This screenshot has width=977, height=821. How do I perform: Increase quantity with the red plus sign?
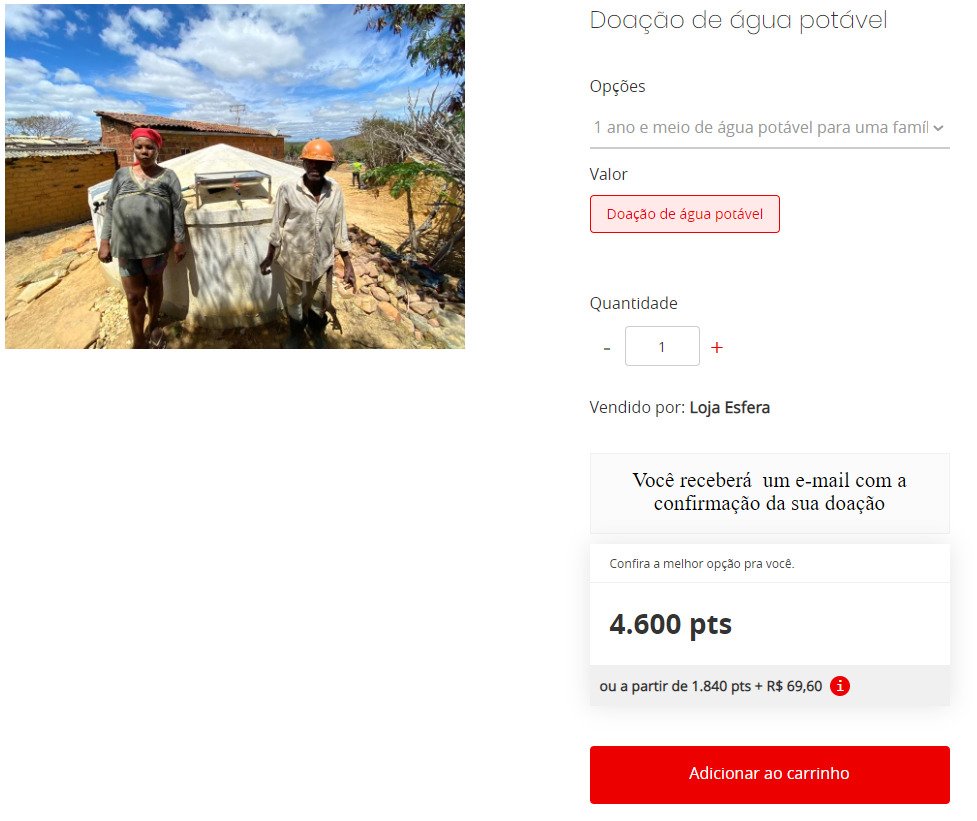(x=717, y=348)
